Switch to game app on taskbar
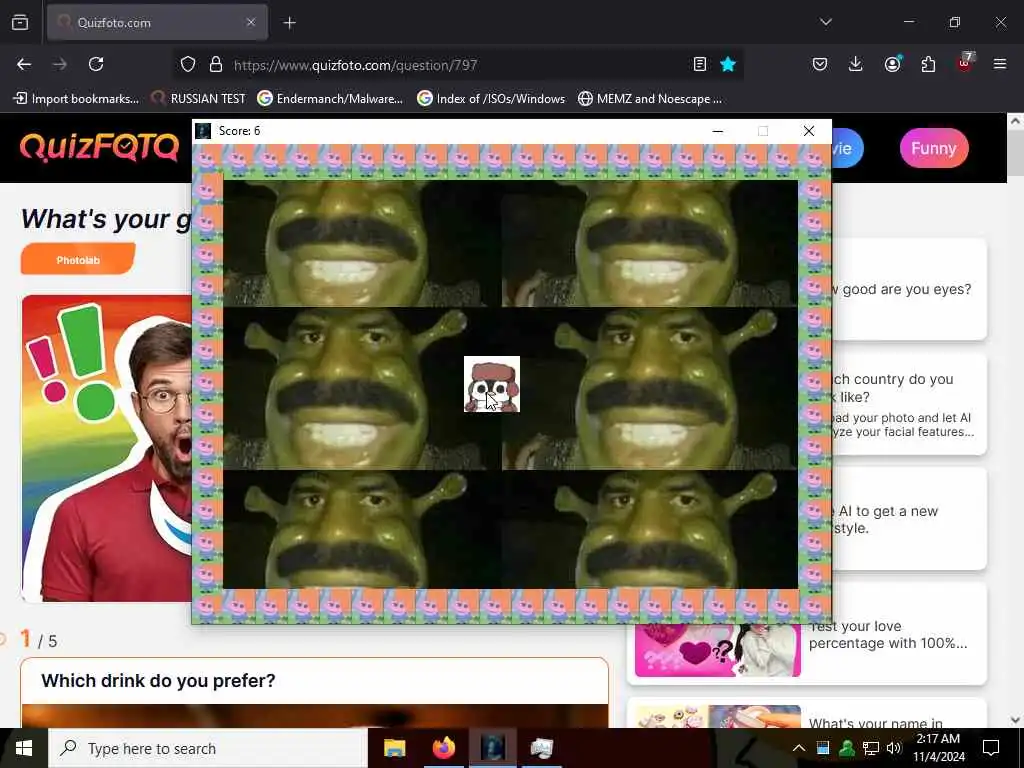The image size is (1024, 768). coord(492,748)
